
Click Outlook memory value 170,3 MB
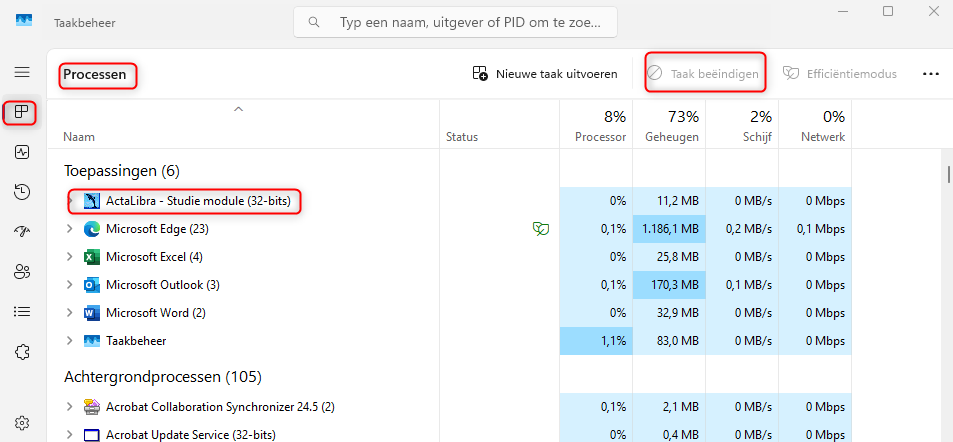tap(669, 285)
